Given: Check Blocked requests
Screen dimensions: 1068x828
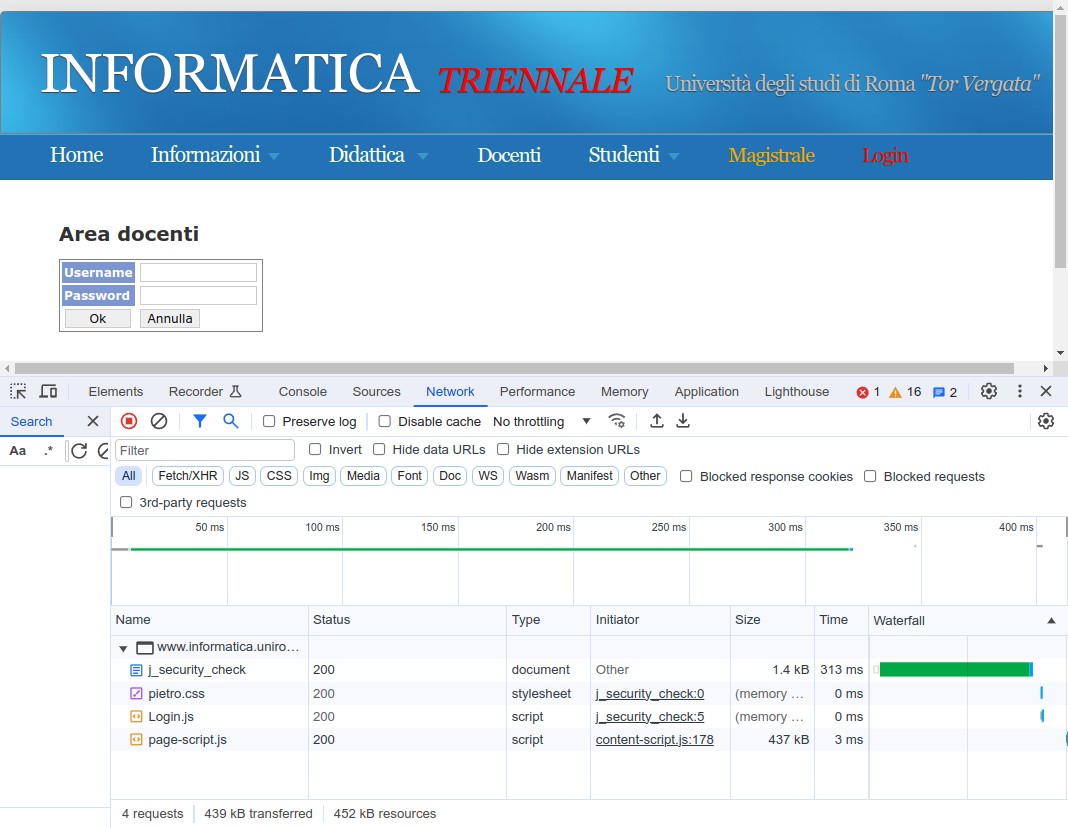Looking at the screenshot, I should tap(870, 477).
